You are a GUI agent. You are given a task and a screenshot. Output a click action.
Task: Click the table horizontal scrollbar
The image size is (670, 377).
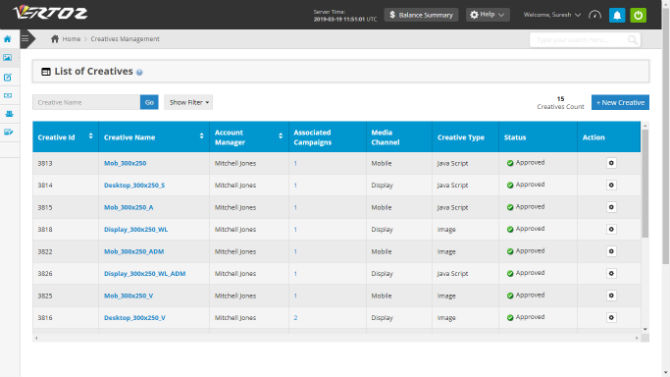coord(336,338)
